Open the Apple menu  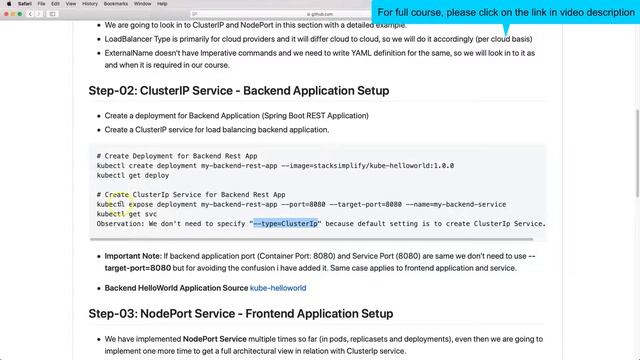pos(9,4)
